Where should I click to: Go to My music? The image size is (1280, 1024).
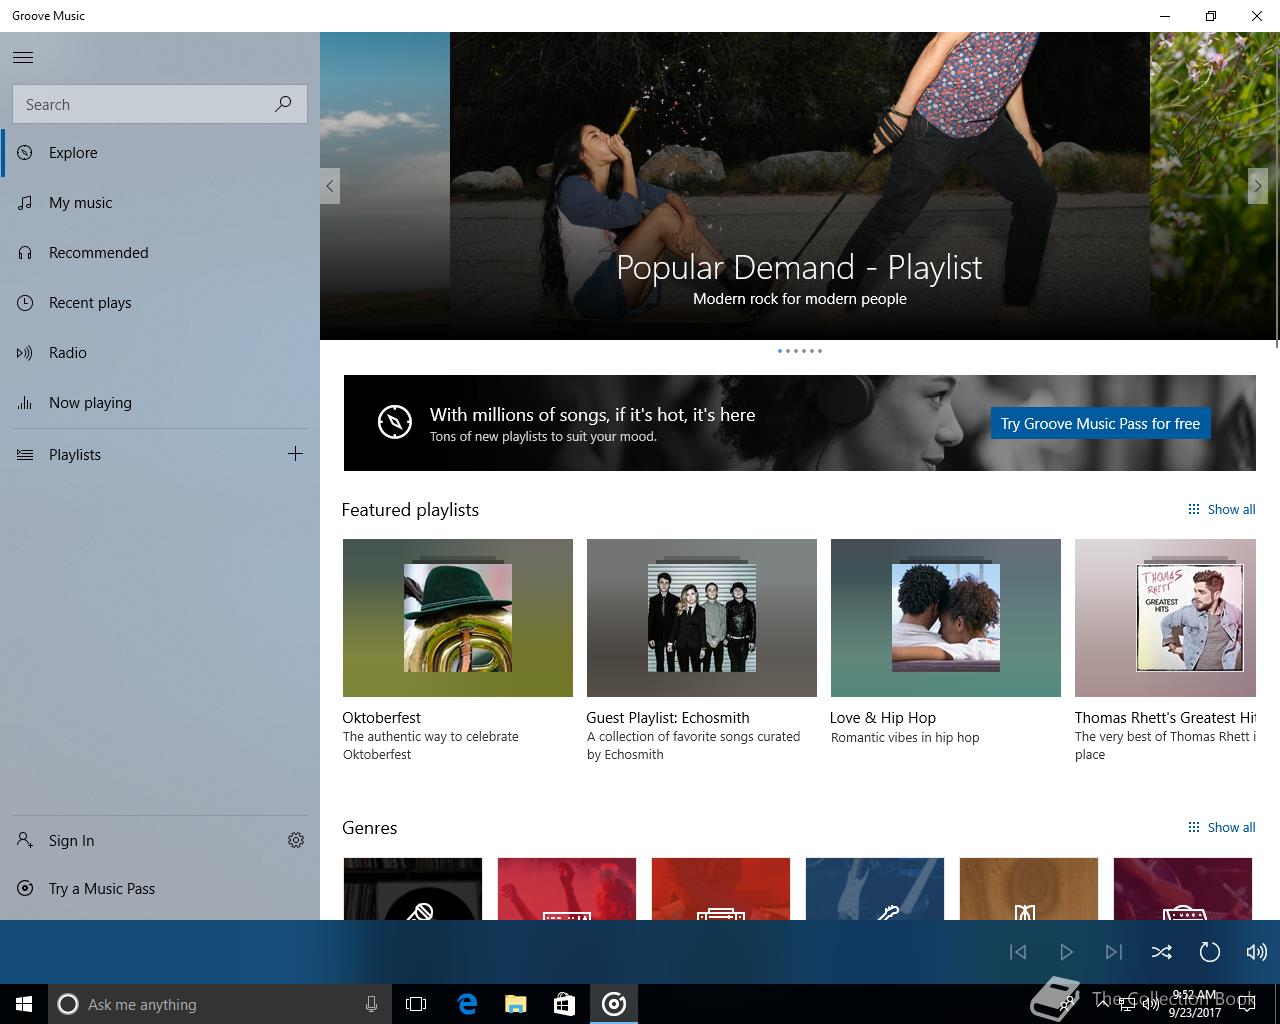pyautogui.click(x=160, y=203)
